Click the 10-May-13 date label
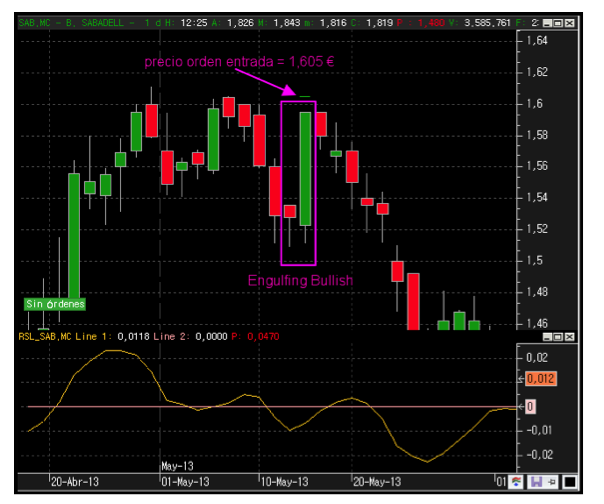 pos(285,482)
